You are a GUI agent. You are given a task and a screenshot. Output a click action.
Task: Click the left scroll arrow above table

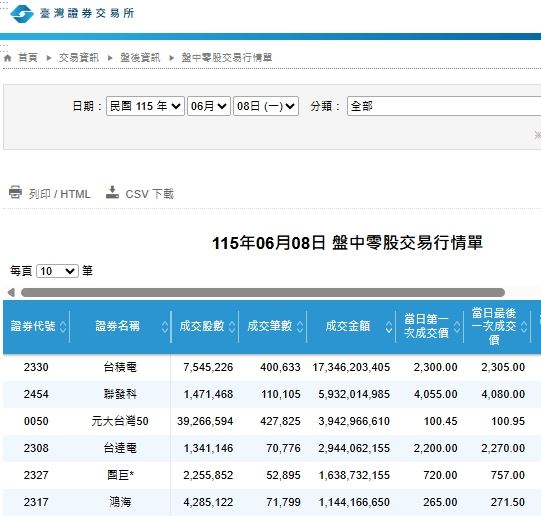coord(11,292)
